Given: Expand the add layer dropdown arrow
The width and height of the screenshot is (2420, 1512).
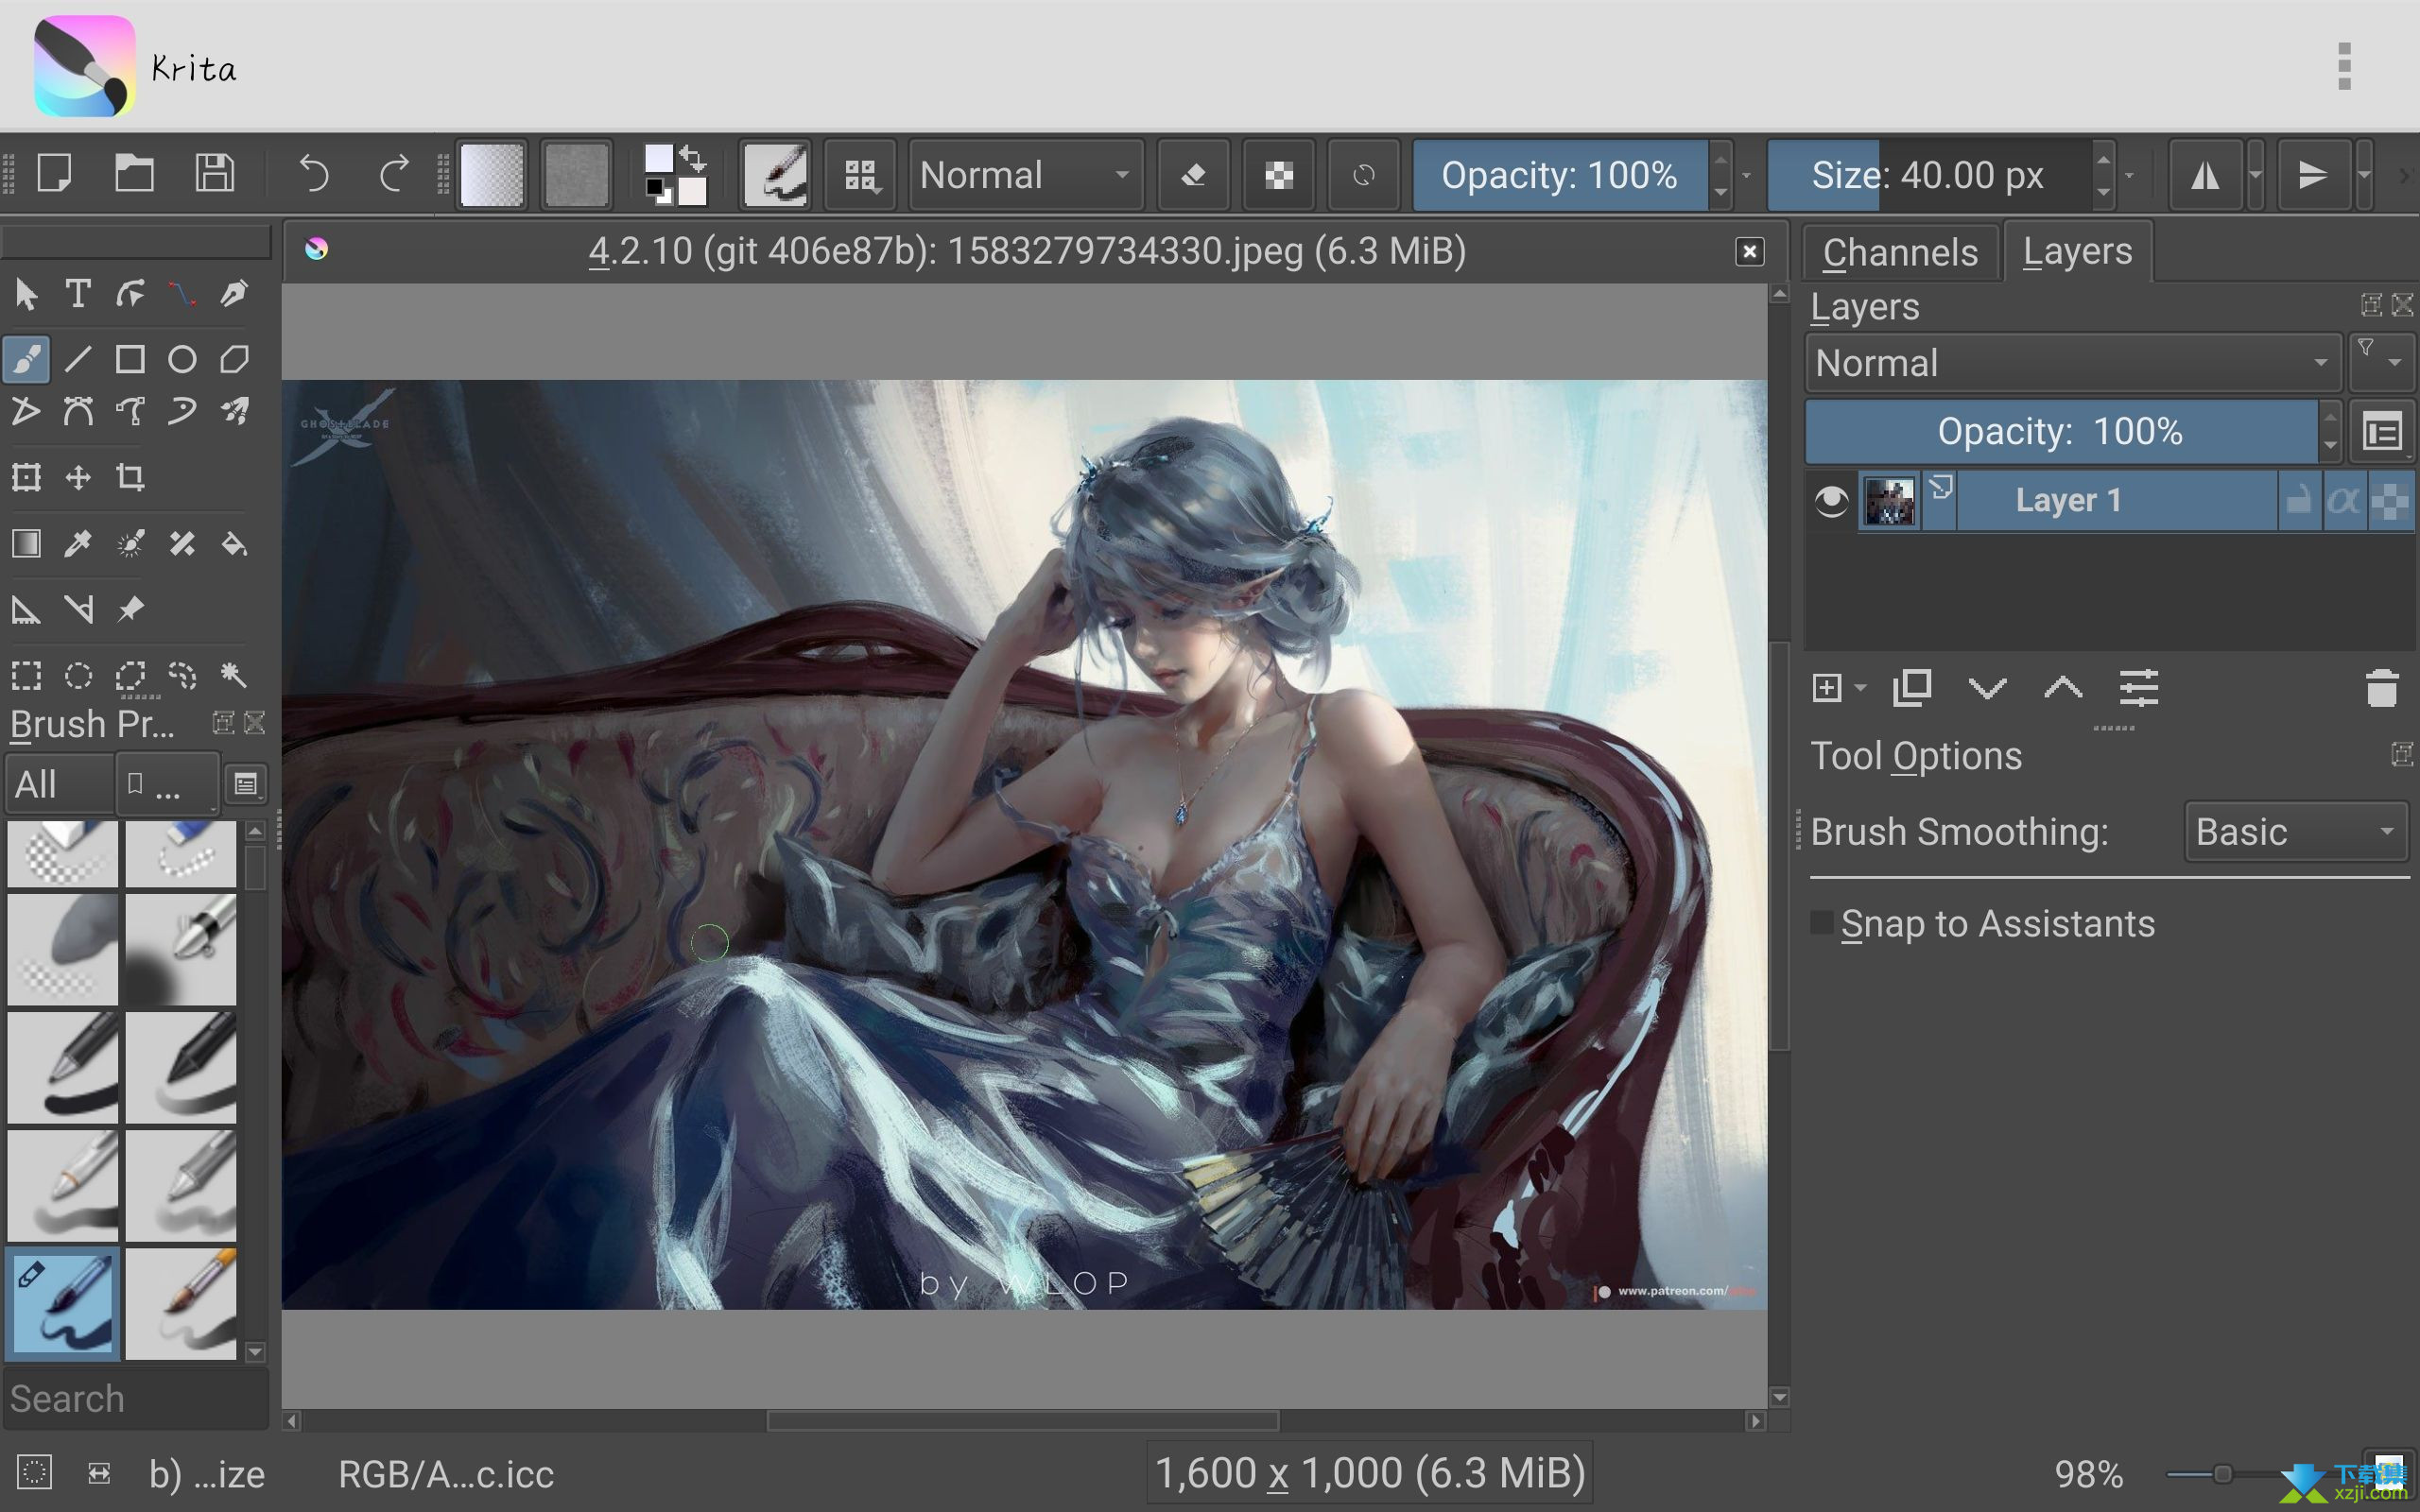Looking at the screenshot, I should (1860, 688).
